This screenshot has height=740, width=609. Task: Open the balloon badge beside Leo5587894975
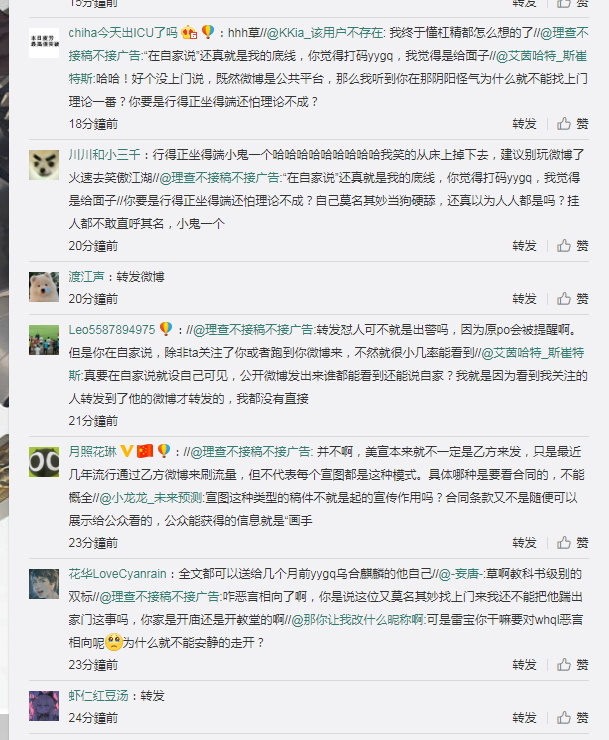(x=166, y=328)
